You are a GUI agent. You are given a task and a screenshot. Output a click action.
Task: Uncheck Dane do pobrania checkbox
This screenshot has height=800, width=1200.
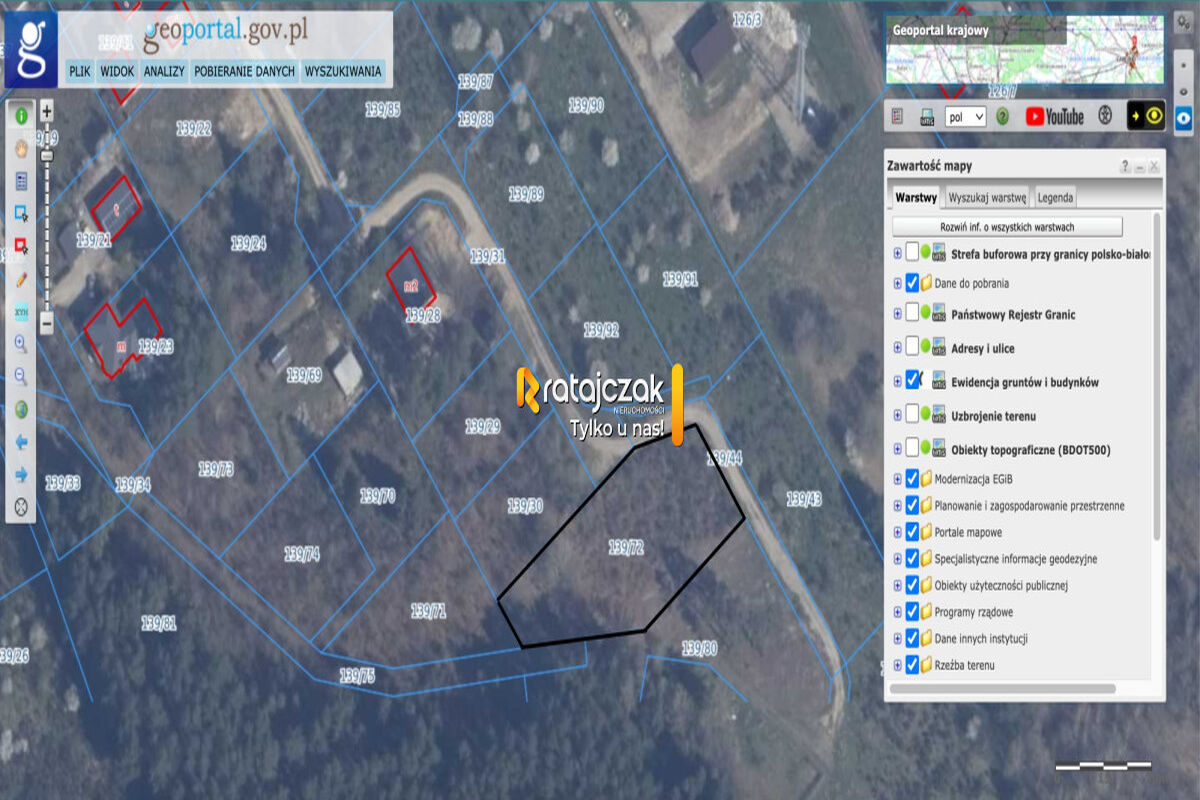(912, 283)
